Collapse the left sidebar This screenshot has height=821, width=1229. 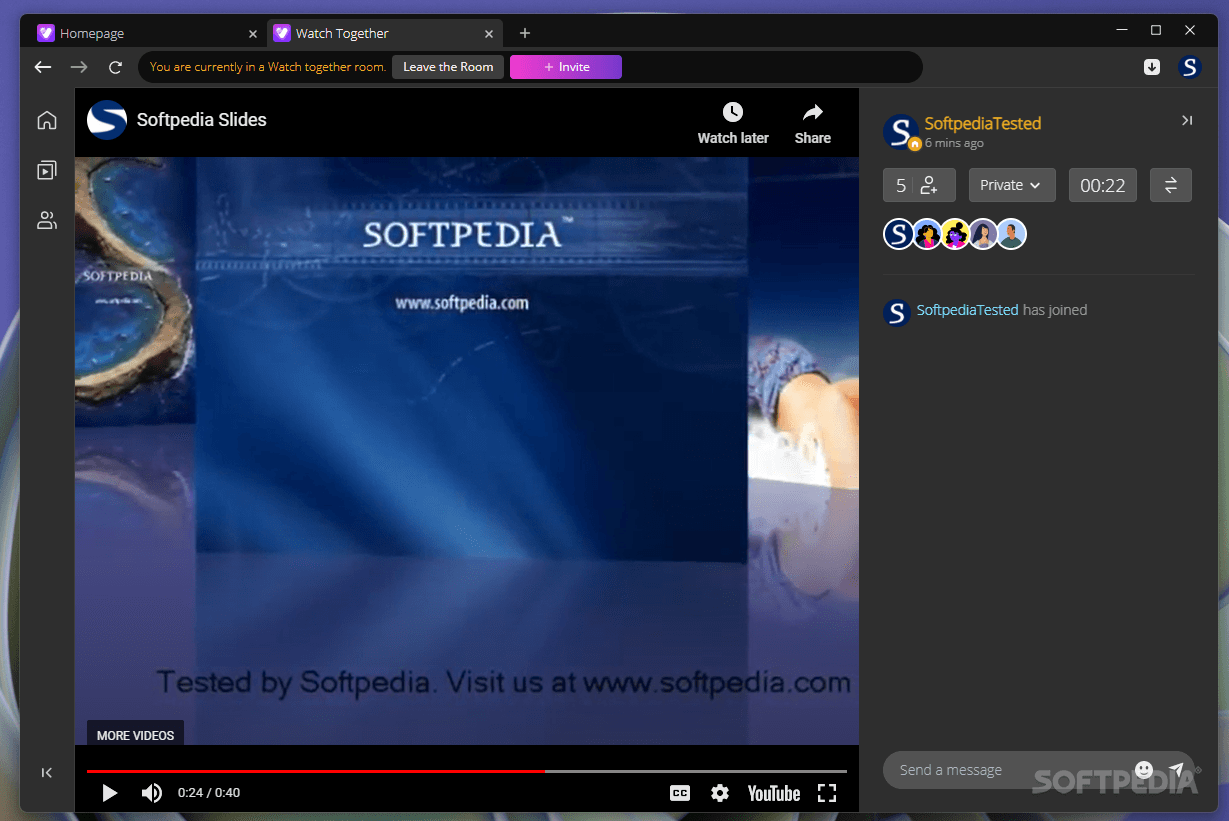coord(47,772)
